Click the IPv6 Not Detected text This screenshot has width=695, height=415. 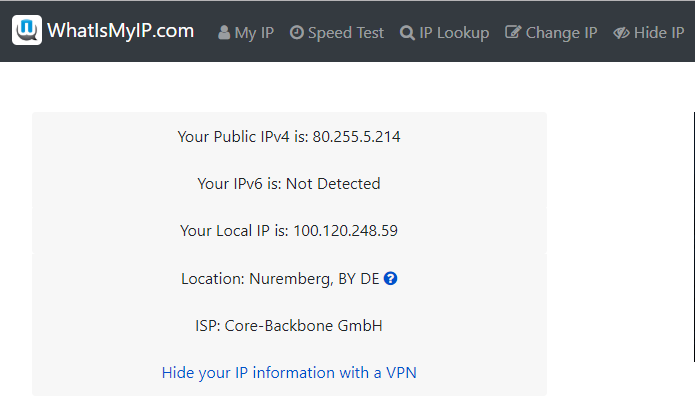[333, 184]
